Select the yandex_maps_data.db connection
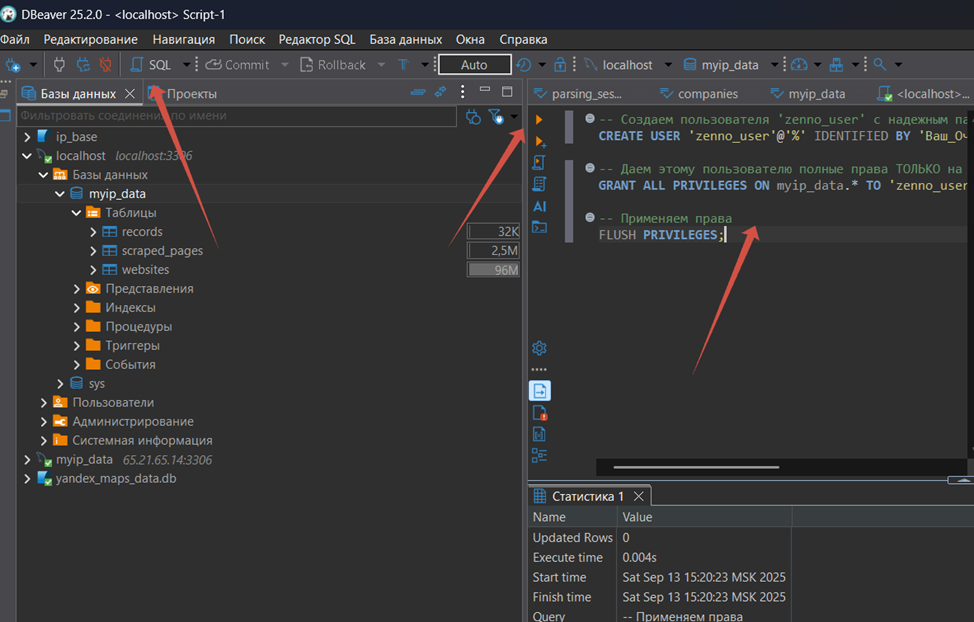Screen dimensions: 974x622 click(116, 478)
